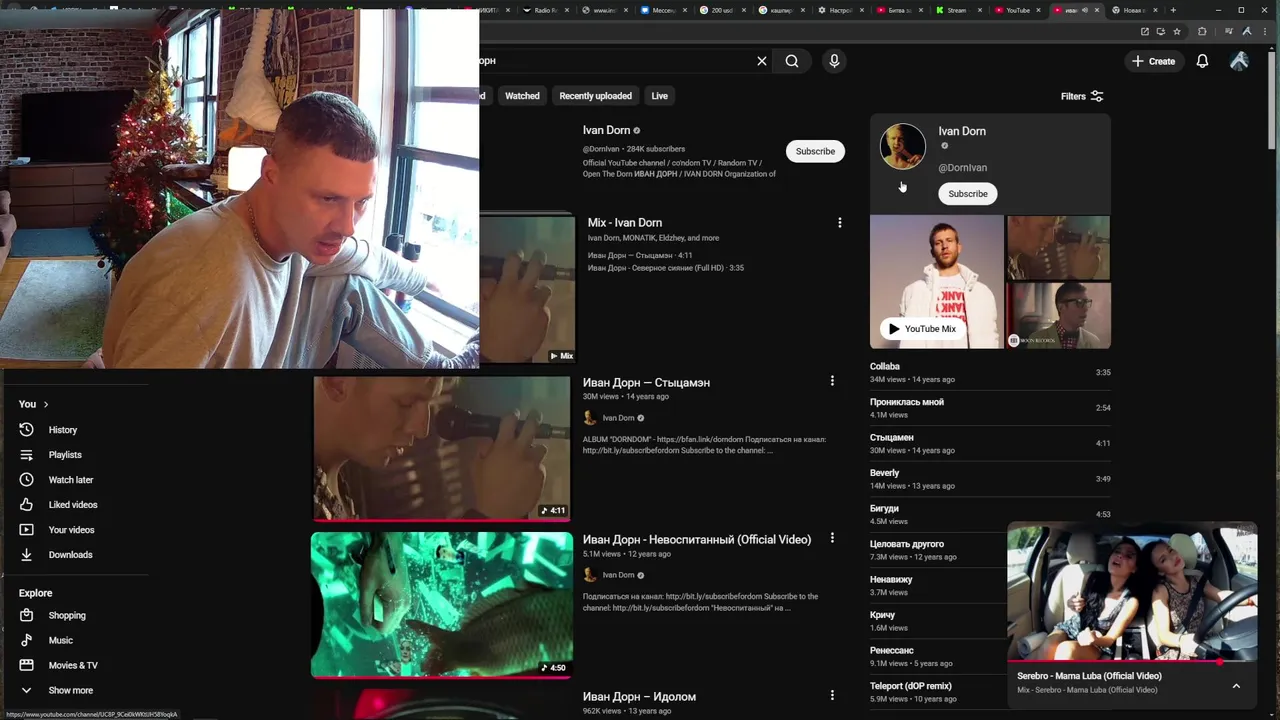
Task: Play Beverly from the track list
Action: click(x=990, y=479)
